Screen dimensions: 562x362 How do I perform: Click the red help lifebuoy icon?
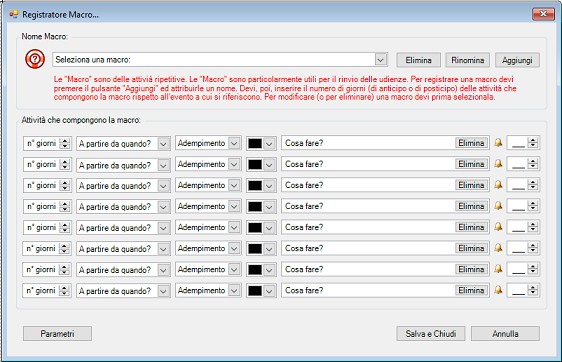coord(35,59)
